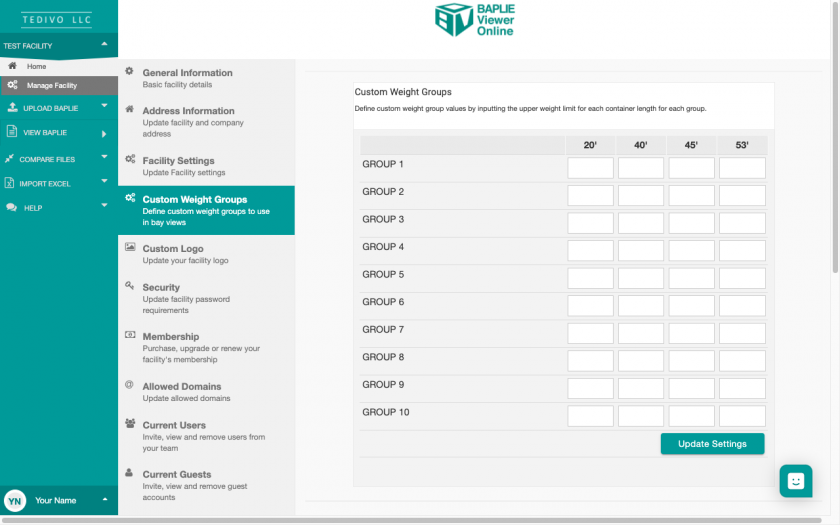
Task: Click the 53' column header
Action: point(742,145)
